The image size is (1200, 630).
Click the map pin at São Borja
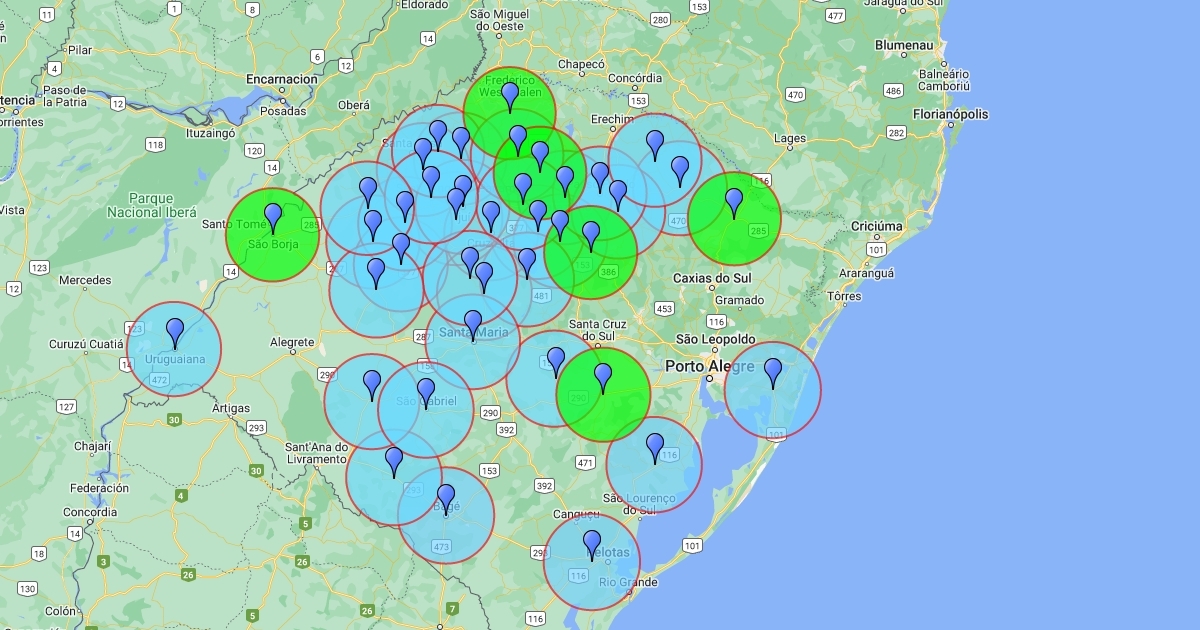coord(273,218)
